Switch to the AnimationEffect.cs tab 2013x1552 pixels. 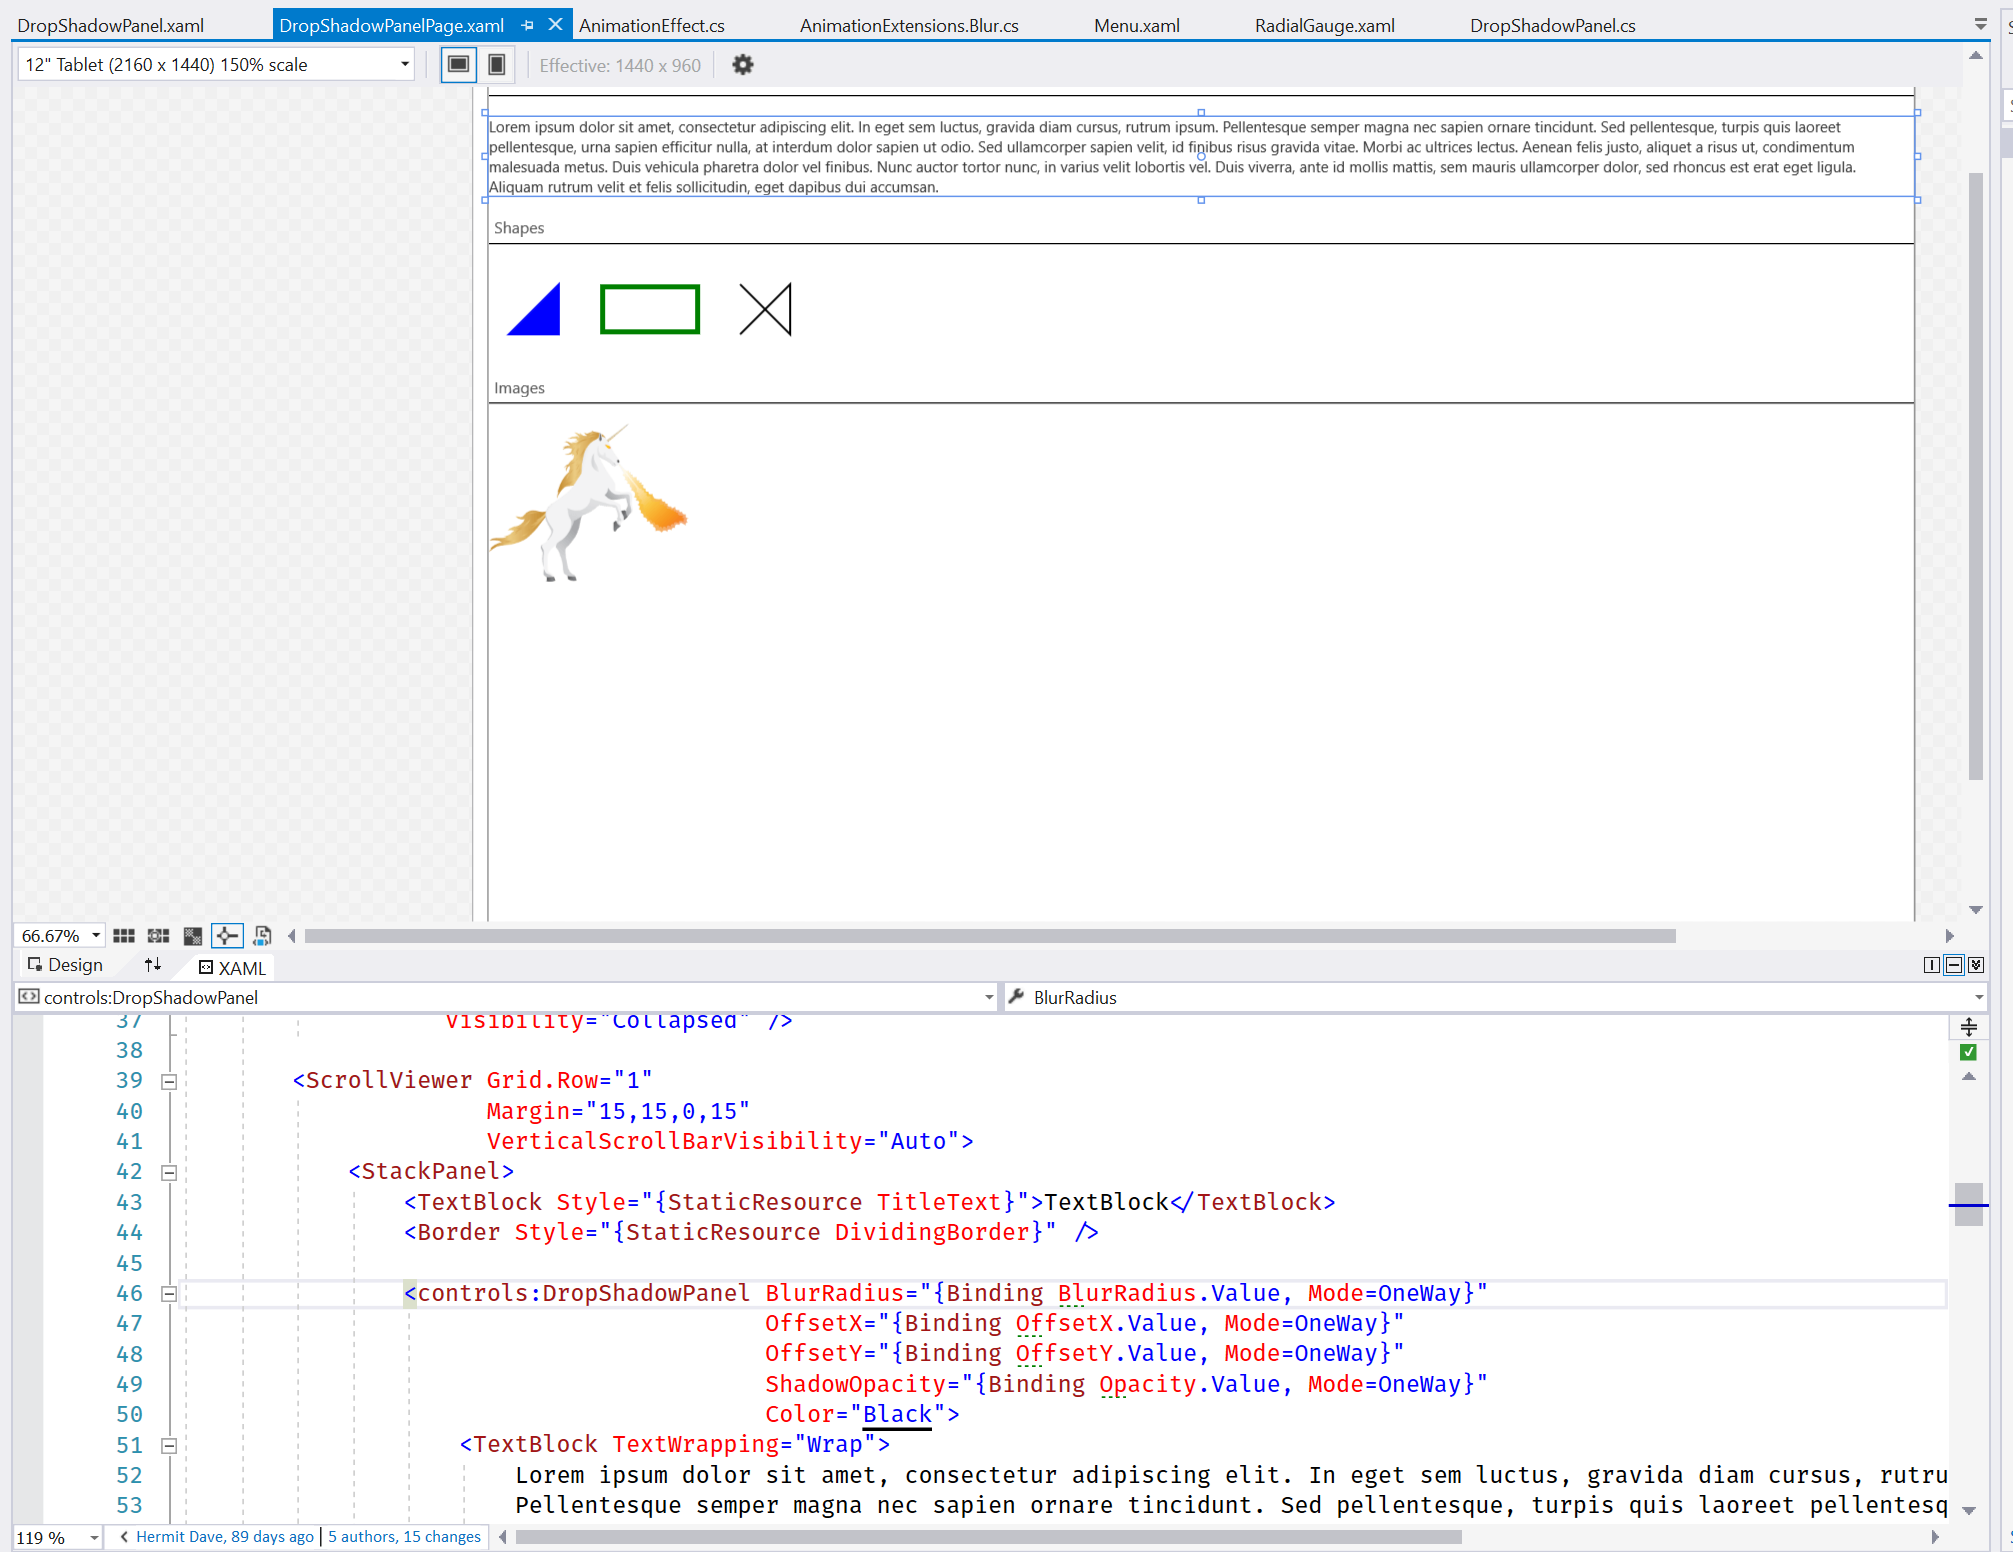tap(652, 25)
